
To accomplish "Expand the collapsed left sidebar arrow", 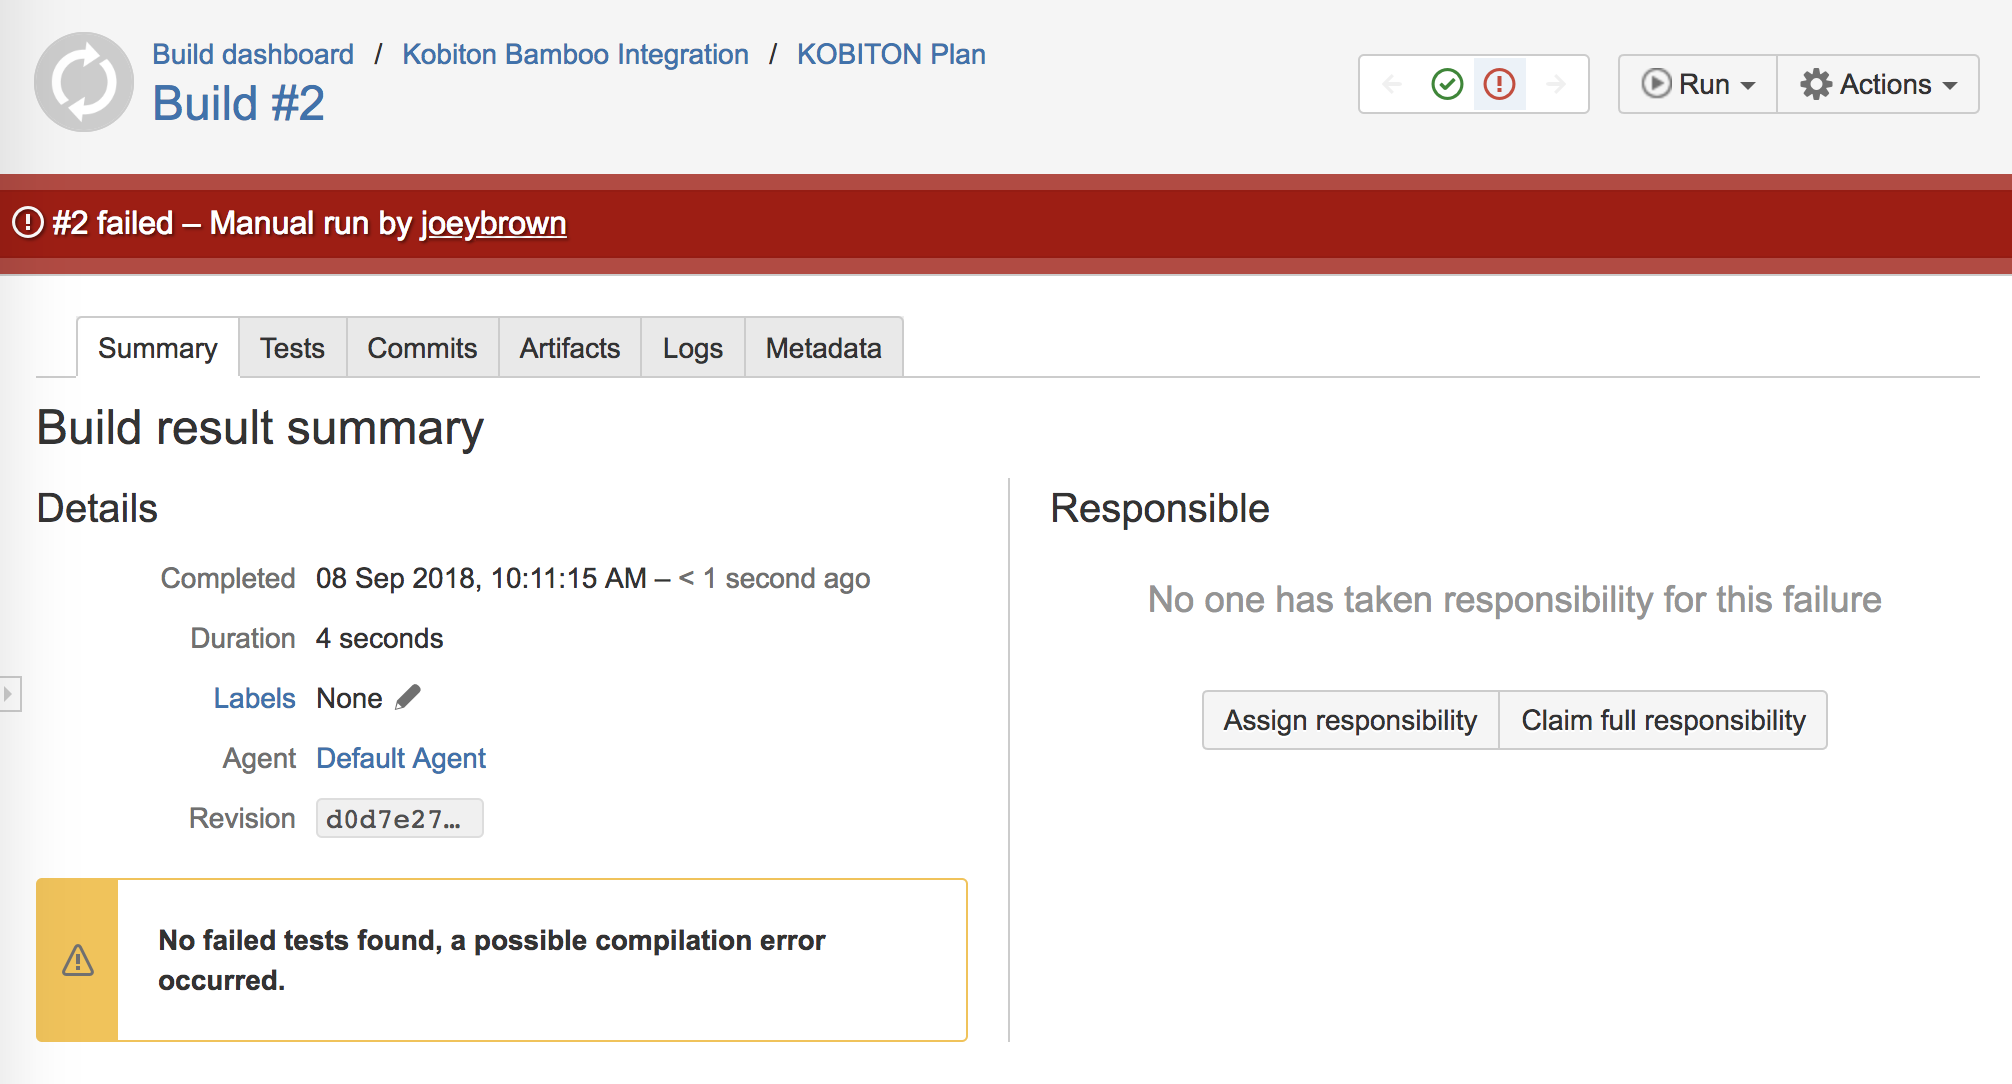I will (9, 693).
